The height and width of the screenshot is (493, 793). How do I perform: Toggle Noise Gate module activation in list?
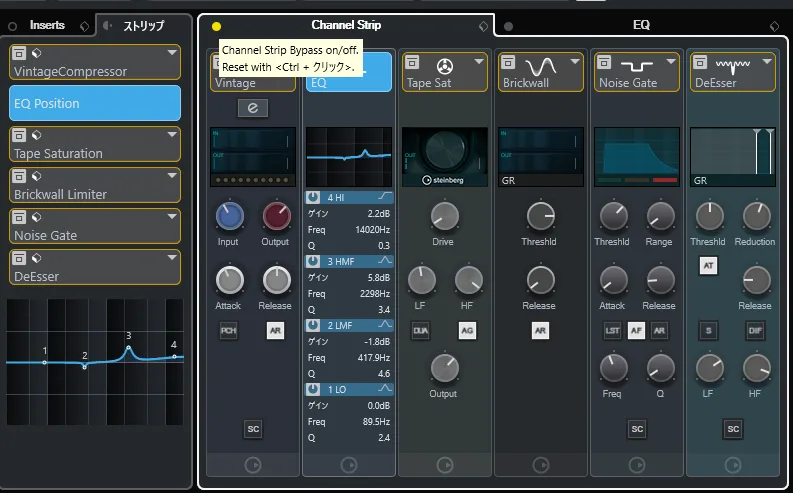(x=19, y=217)
